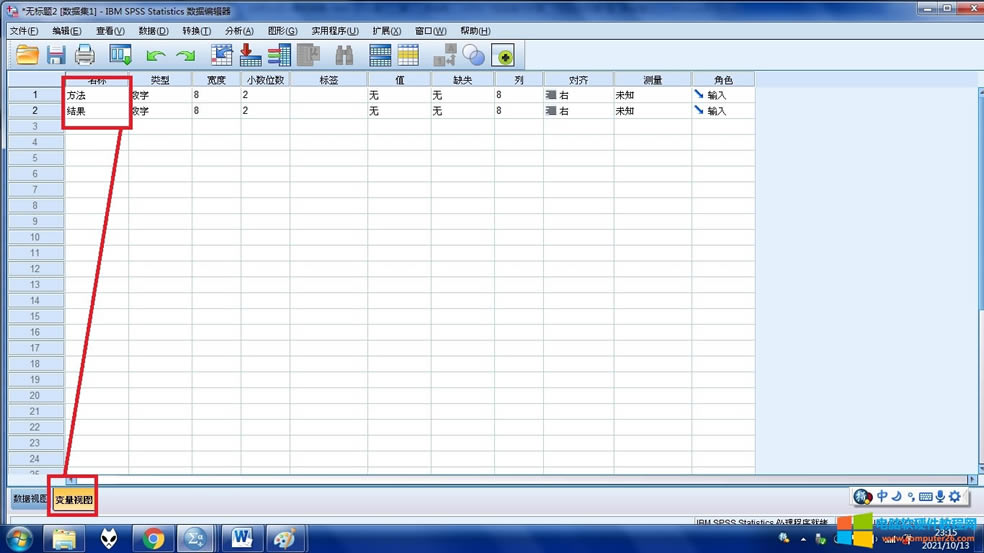
Task: Toggle Chinese/English input mode on IME bar
Action: point(882,496)
